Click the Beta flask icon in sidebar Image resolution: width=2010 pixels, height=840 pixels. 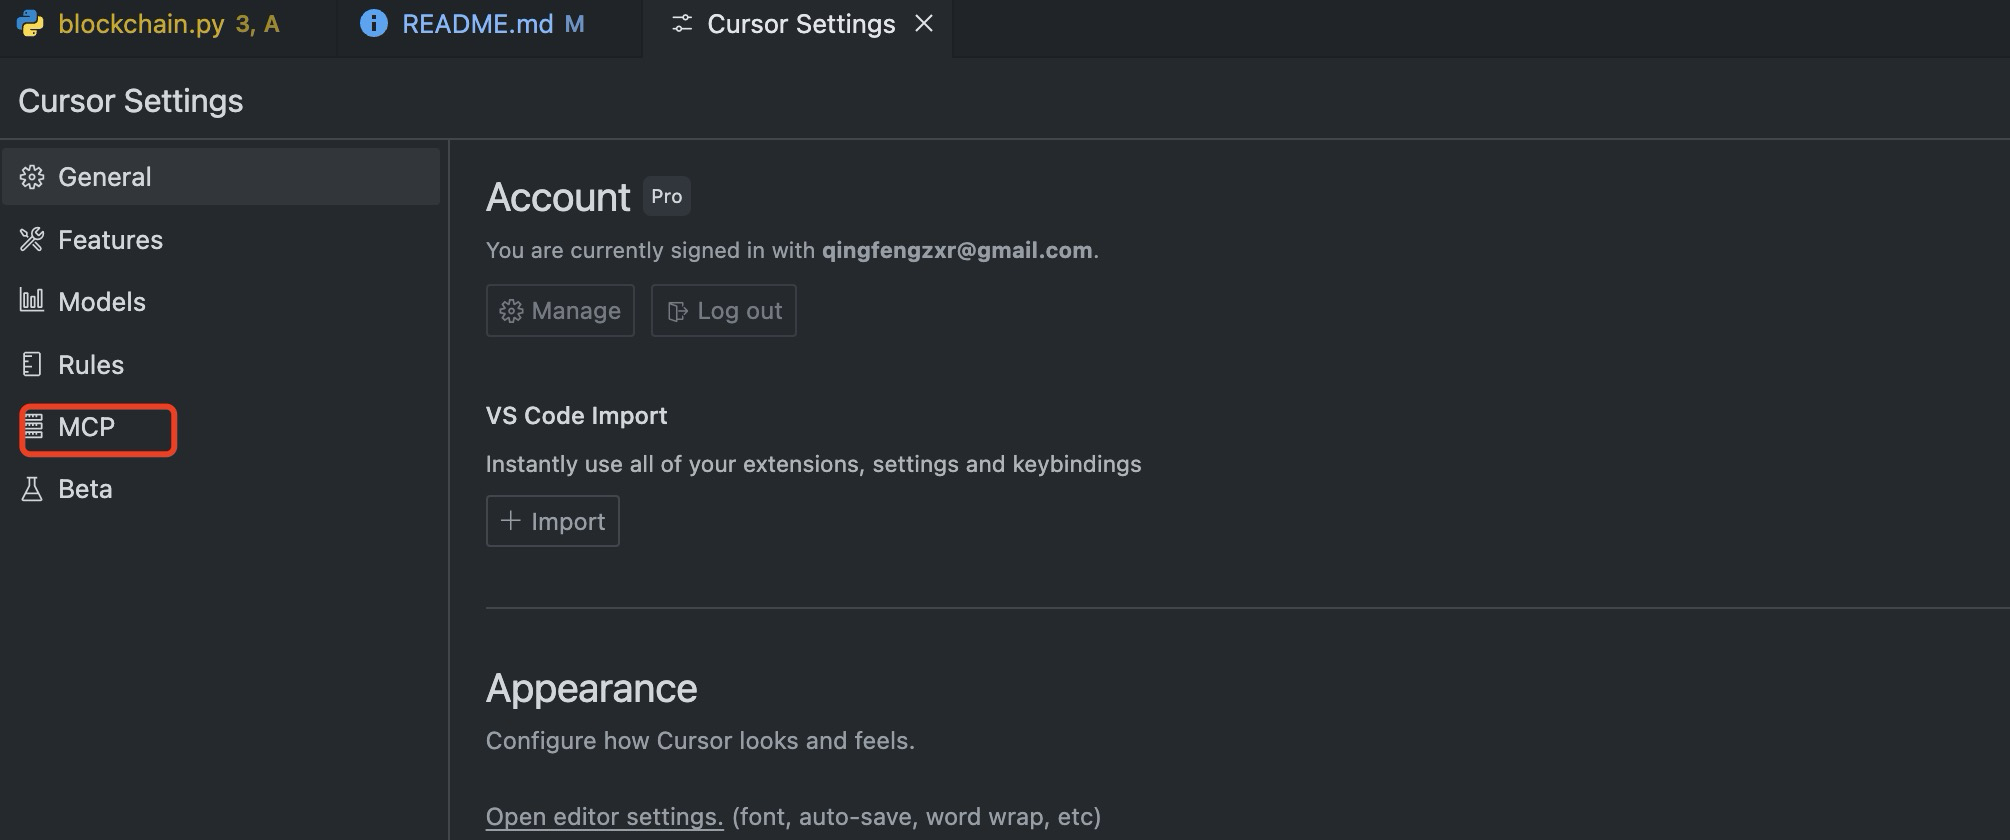pyautogui.click(x=32, y=489)
